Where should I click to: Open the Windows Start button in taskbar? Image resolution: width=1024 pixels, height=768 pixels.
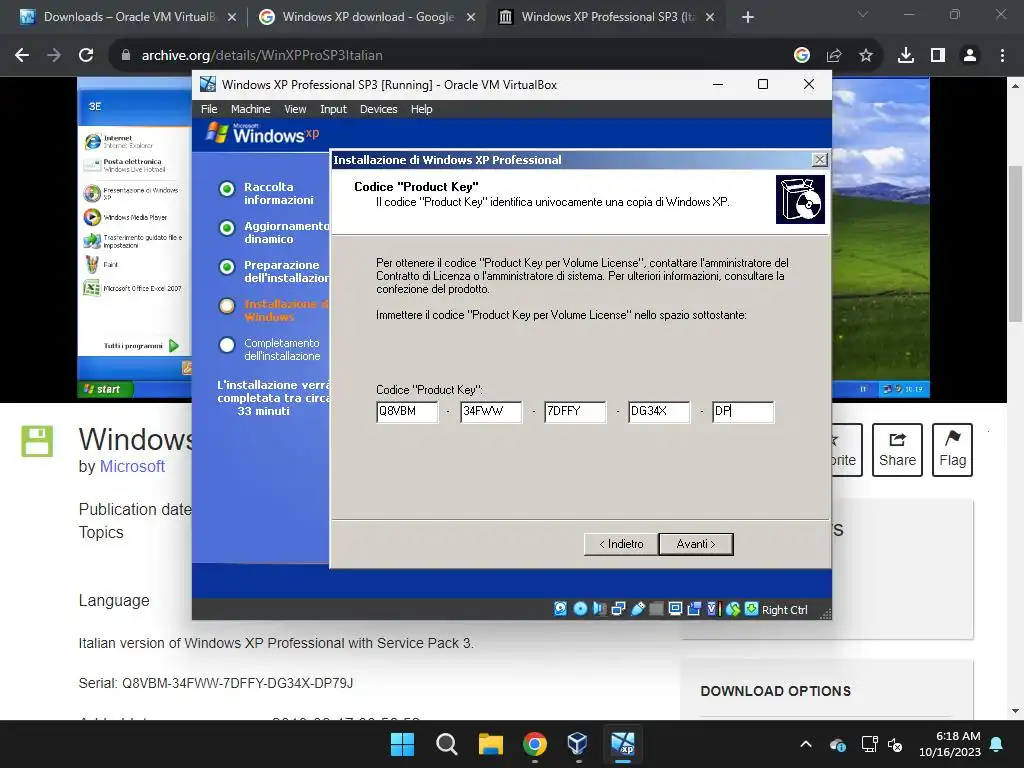402,744
